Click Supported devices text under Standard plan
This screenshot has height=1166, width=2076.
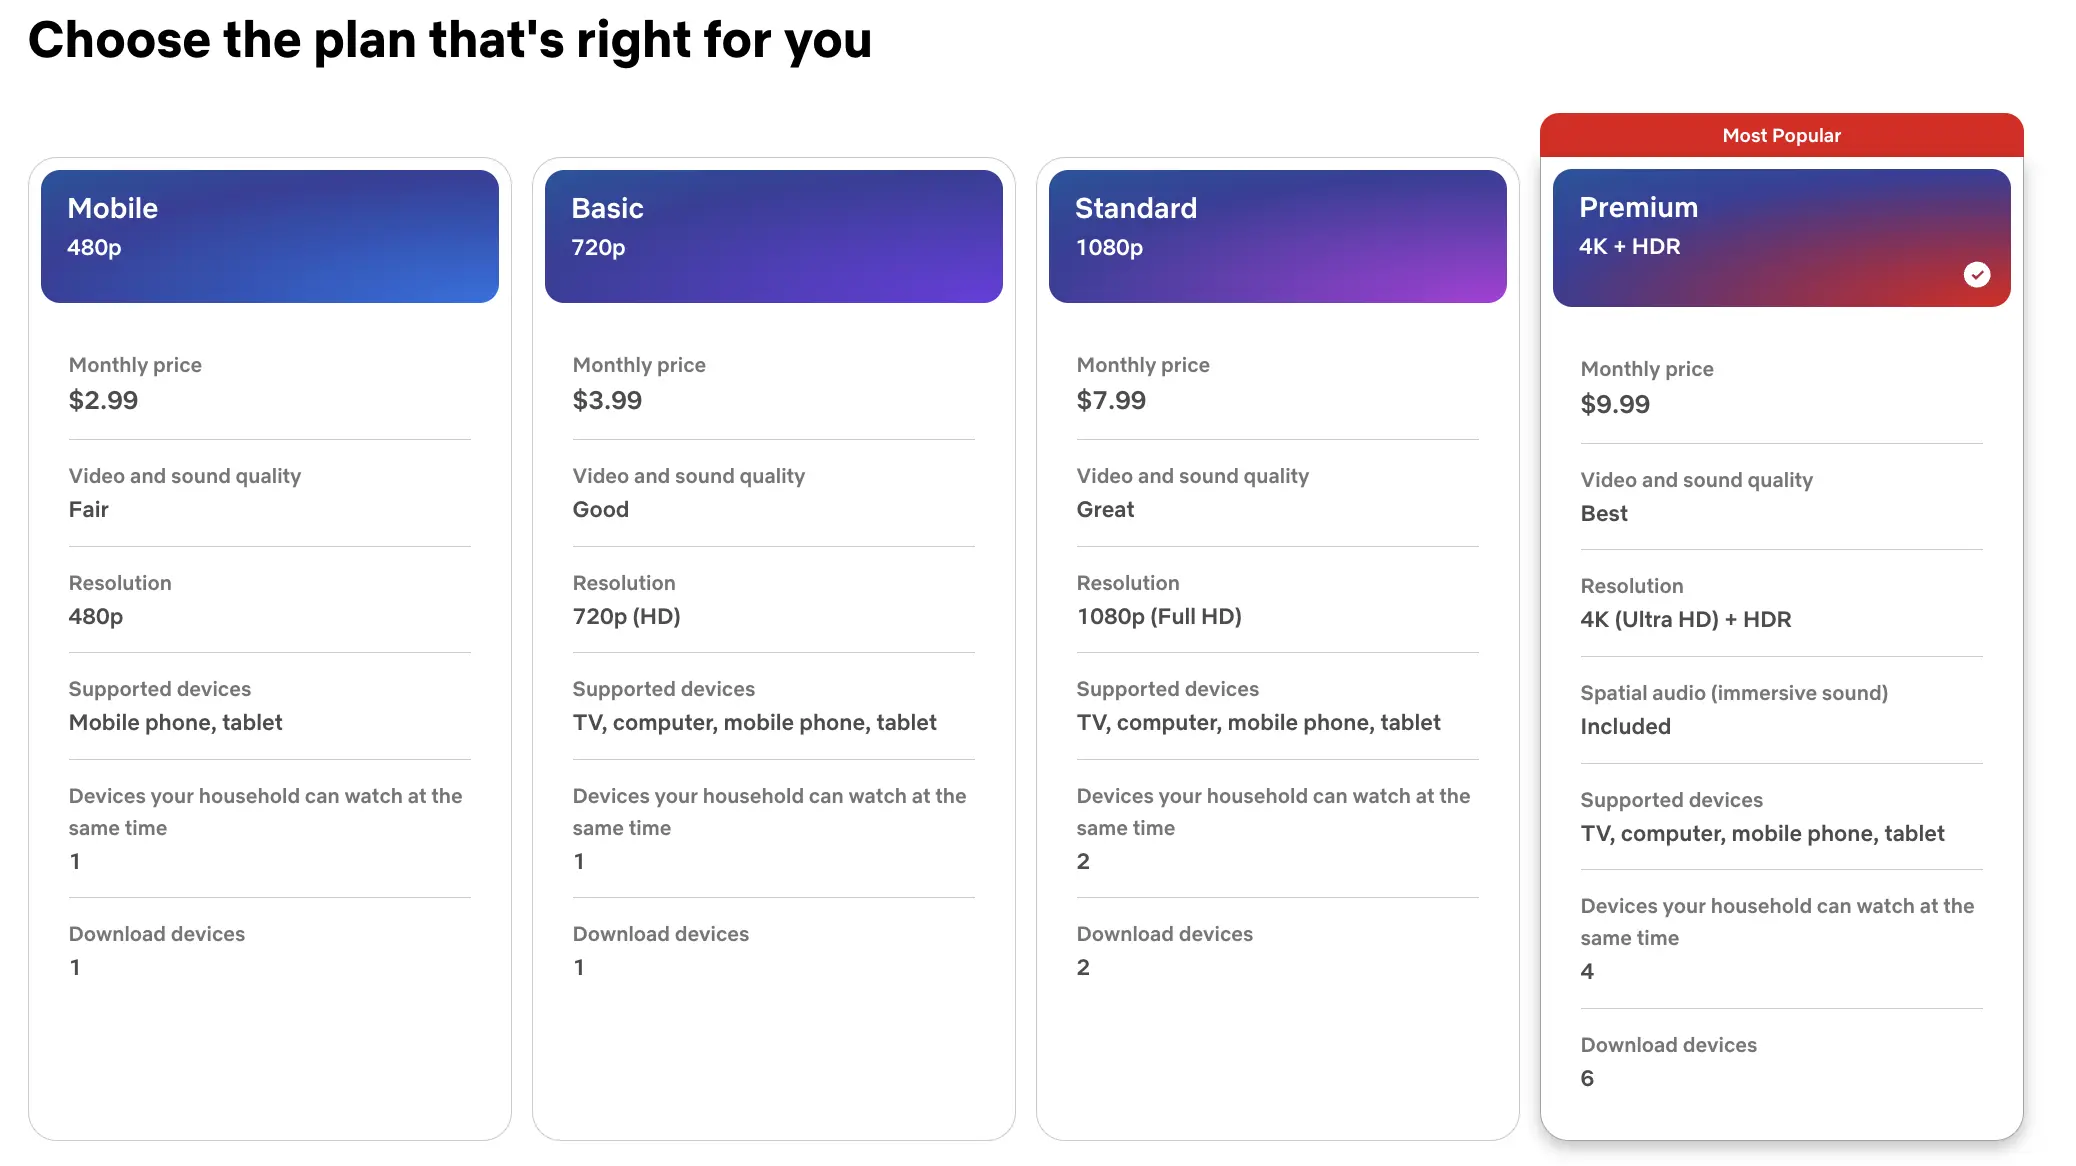pos(1167,688)
